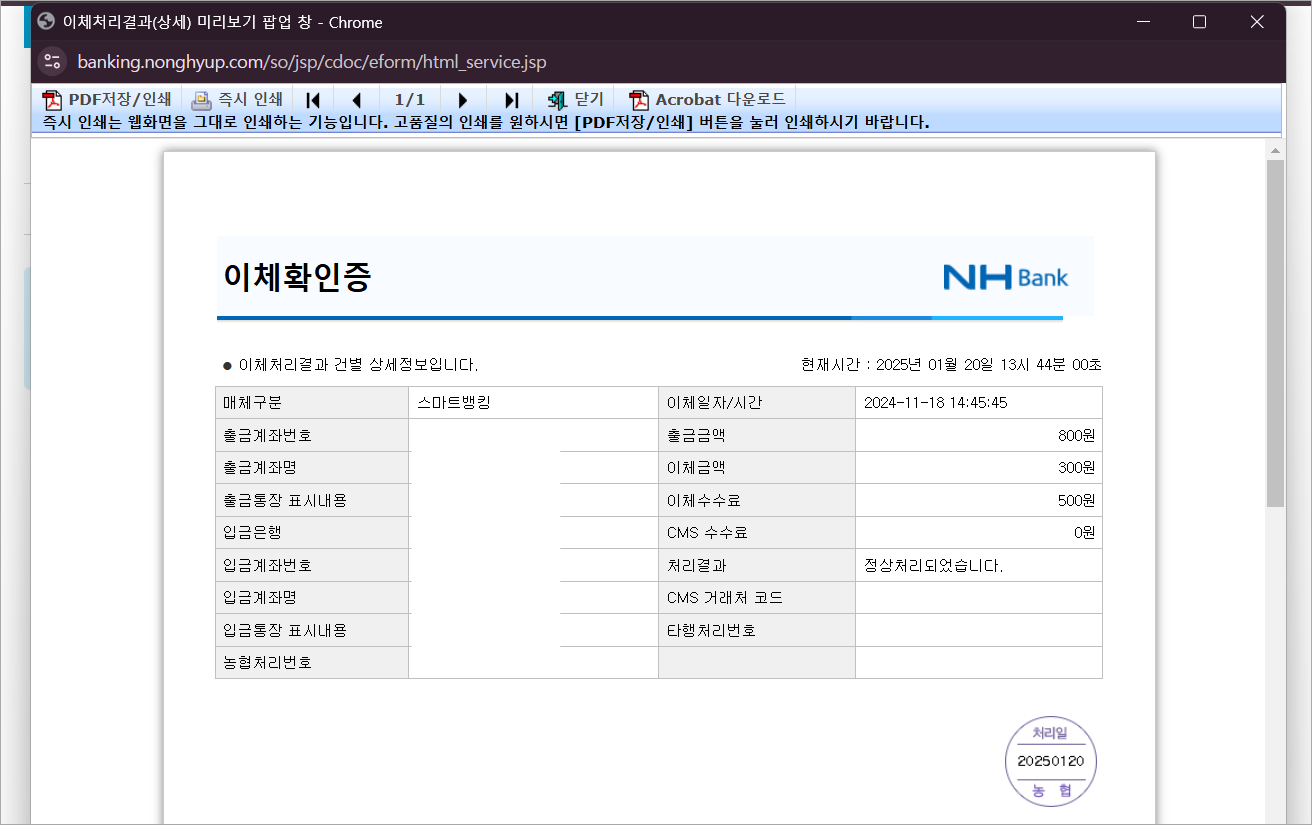Select the NH Bank logo
This screenshot has height=825, width=1312.
(1006, 278)
